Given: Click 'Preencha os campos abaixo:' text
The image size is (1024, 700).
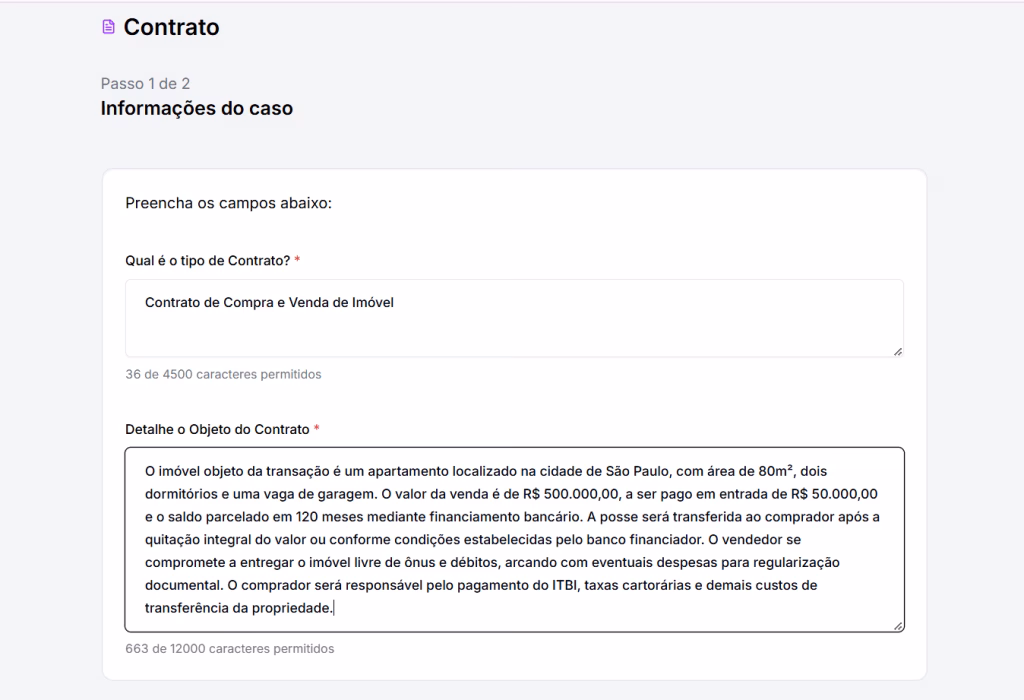Looking at the screenshot, I should pos(229,203).
